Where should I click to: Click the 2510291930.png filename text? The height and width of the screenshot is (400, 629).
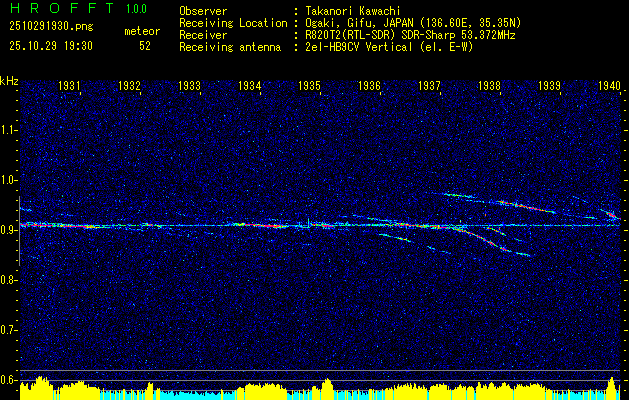point(51,27)
